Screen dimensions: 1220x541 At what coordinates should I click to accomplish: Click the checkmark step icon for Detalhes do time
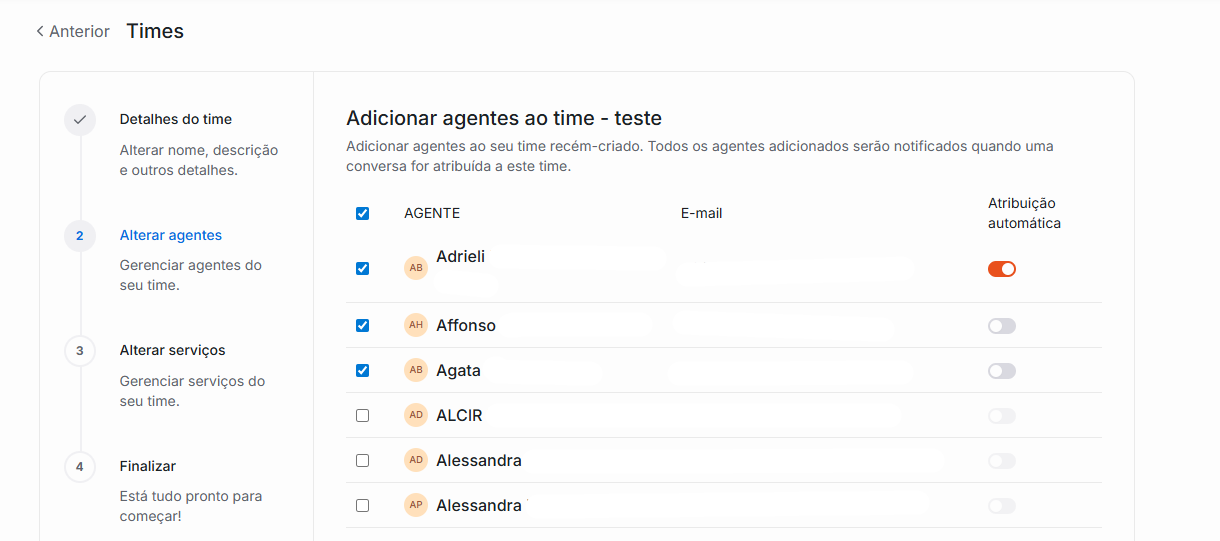(80, 120)
